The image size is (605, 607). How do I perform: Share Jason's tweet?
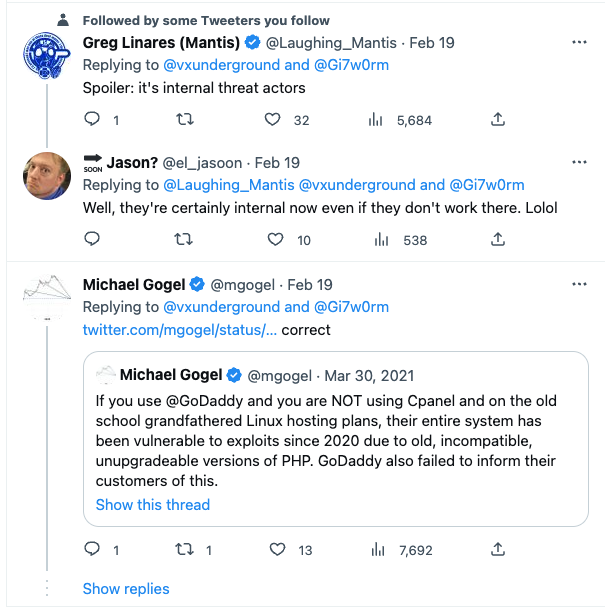tap(497, 239)
